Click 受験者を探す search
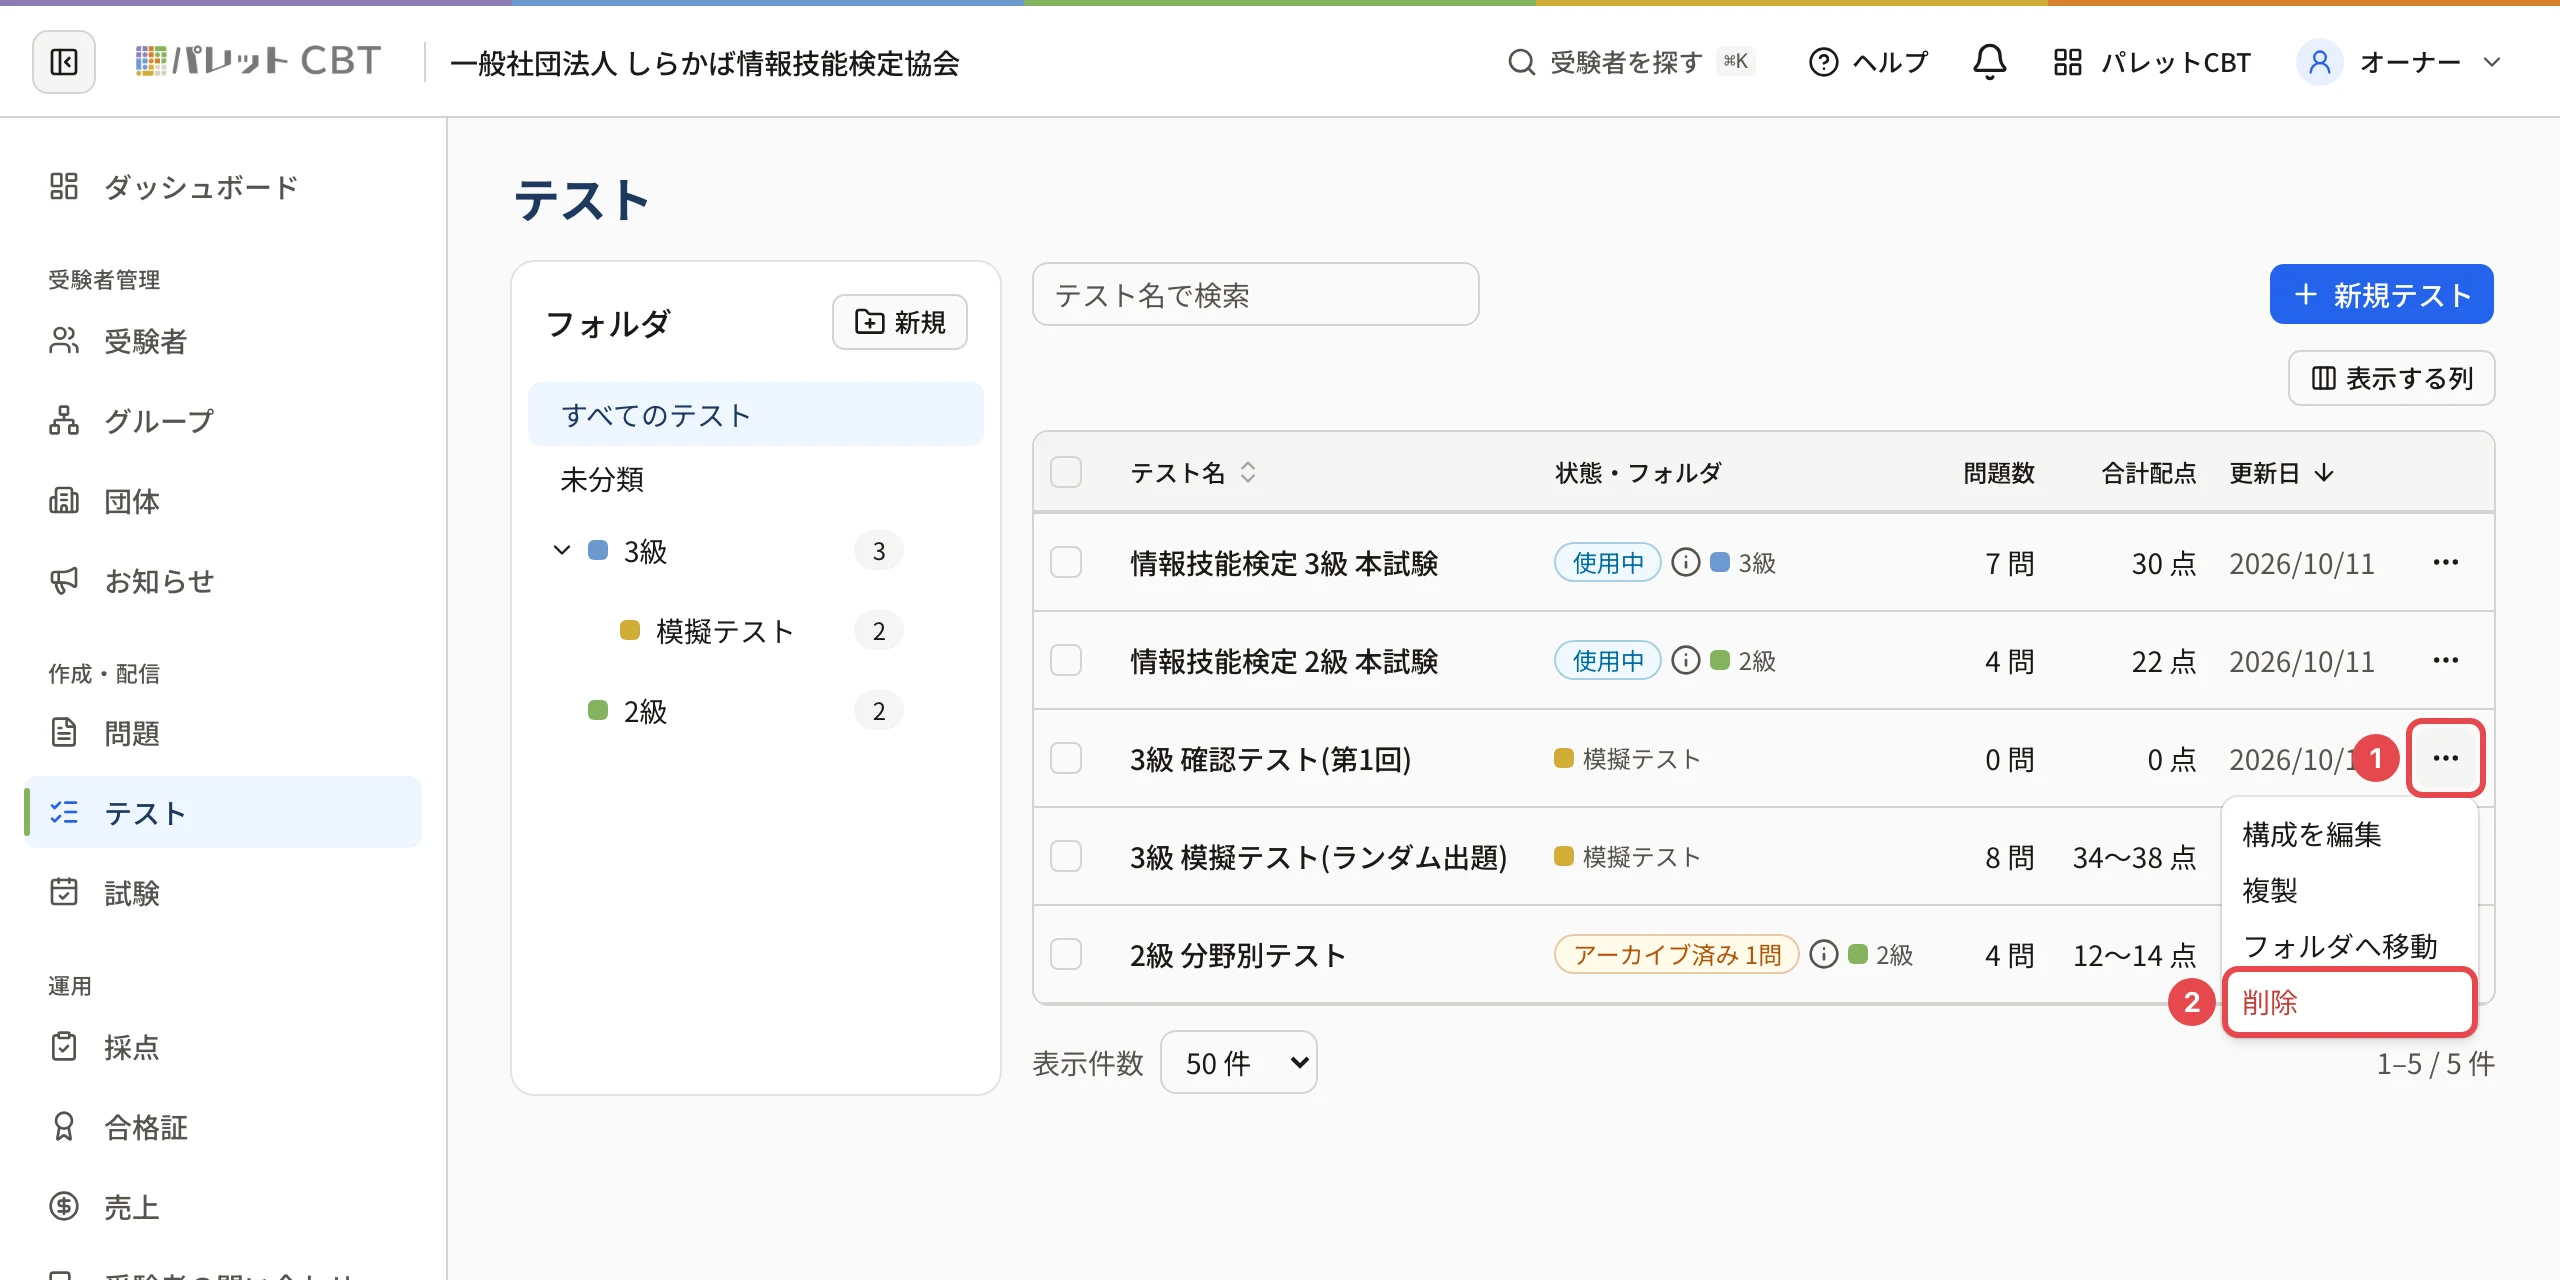 click(1630, 62)
